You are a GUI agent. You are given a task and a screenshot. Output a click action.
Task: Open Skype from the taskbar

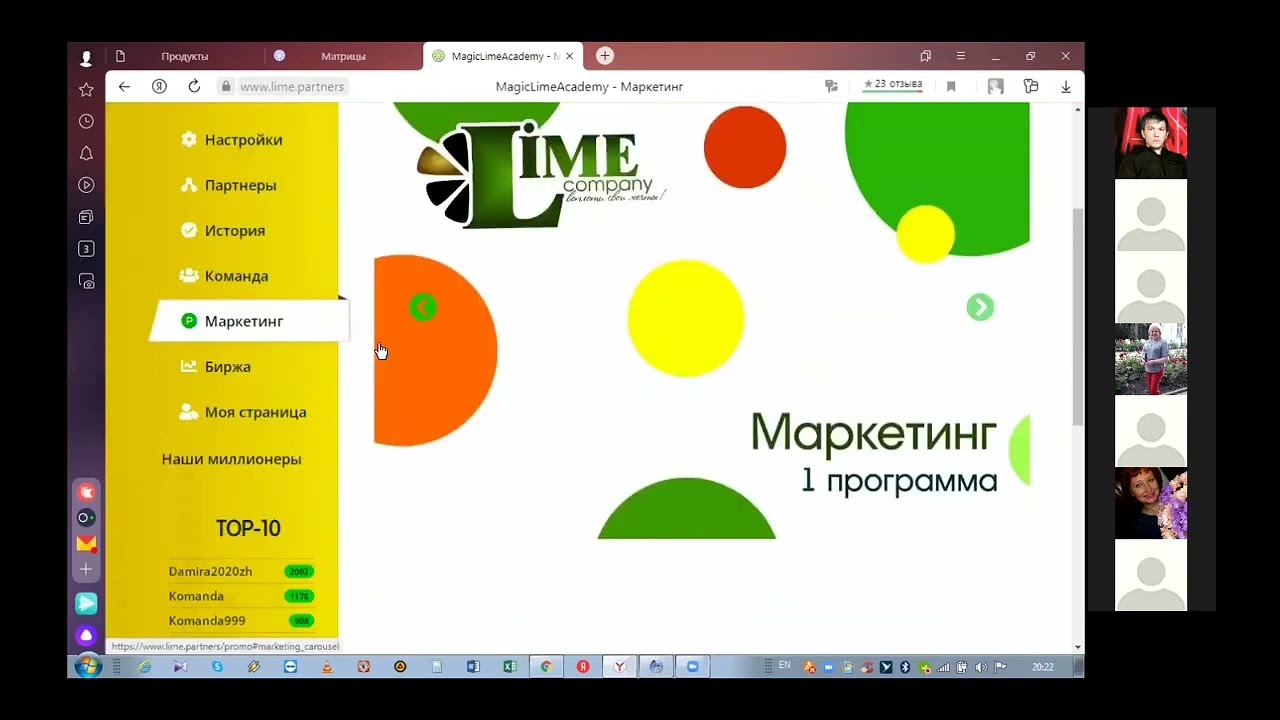217,667
